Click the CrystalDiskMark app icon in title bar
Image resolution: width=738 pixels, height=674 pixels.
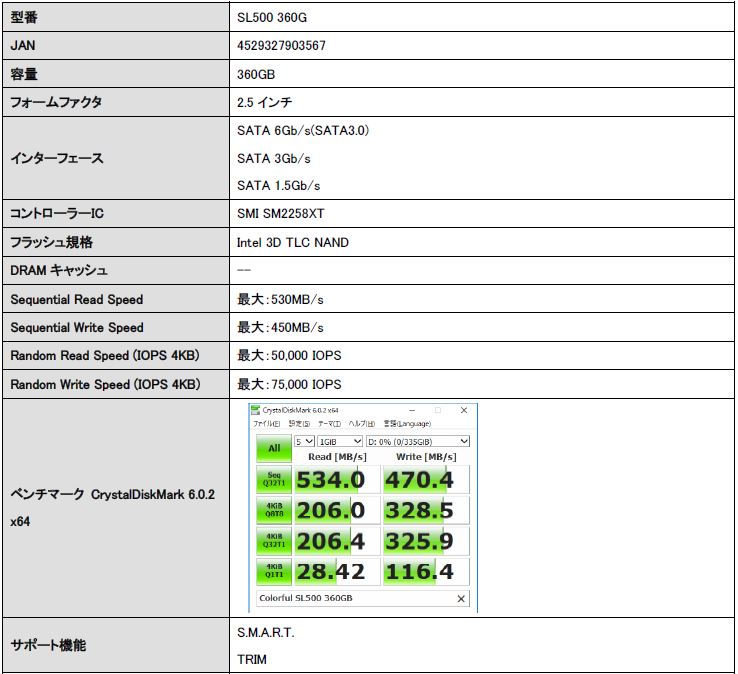click(x=255, y=410)
